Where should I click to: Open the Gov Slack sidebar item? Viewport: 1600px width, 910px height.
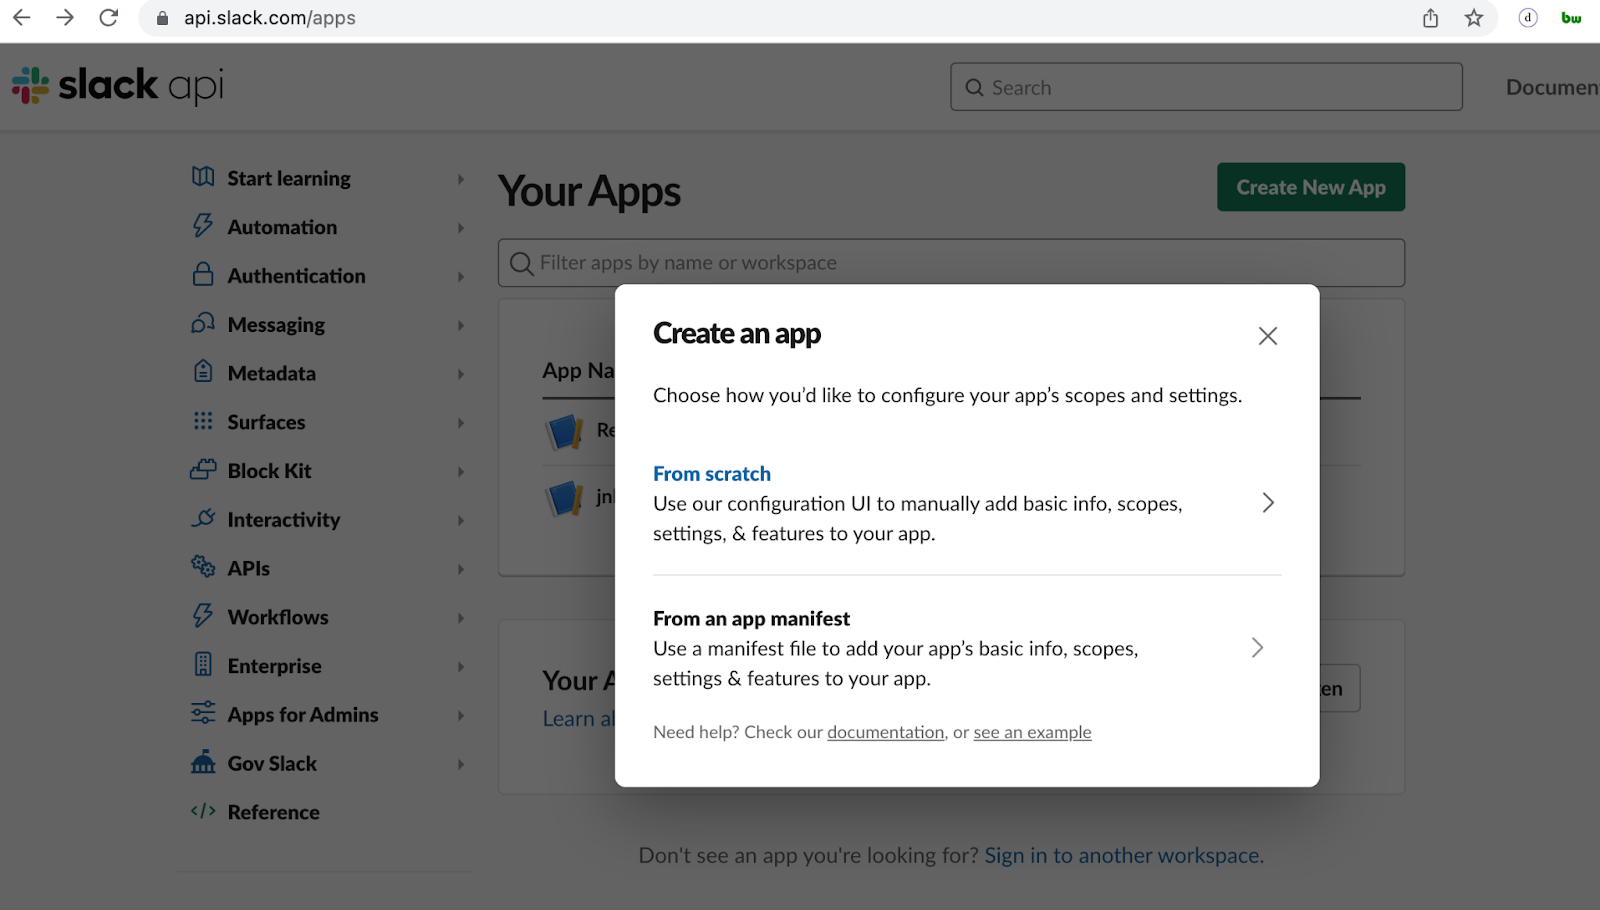(x=272, y=764)
